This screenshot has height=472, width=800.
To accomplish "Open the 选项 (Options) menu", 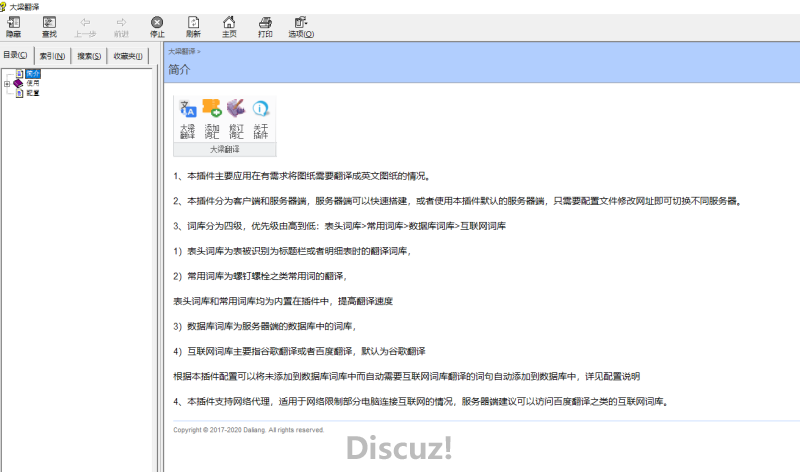I will tap(301, 25).
